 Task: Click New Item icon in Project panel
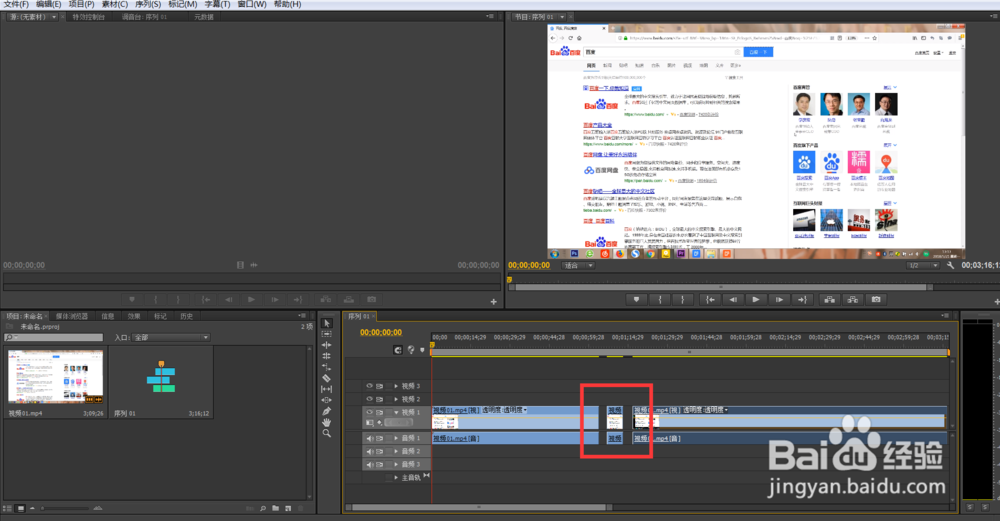click(288, 508)
